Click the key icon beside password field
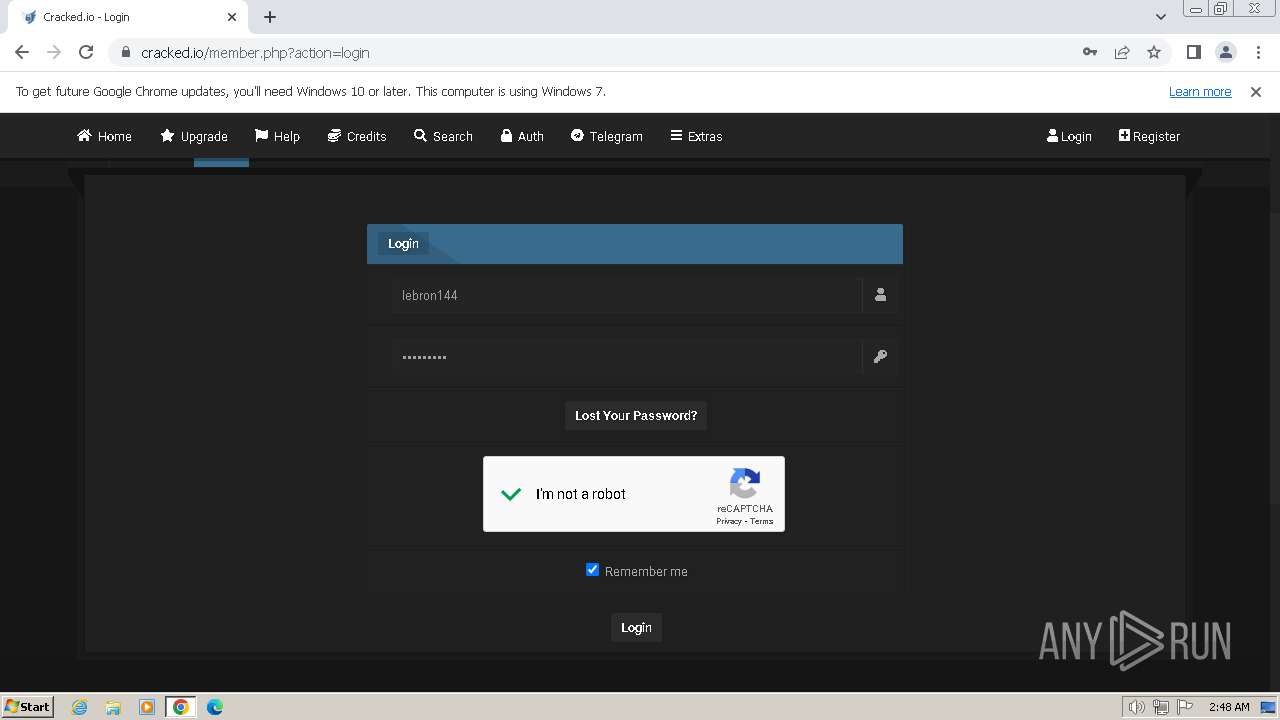Screen dimensions: 1280x720 880,357
